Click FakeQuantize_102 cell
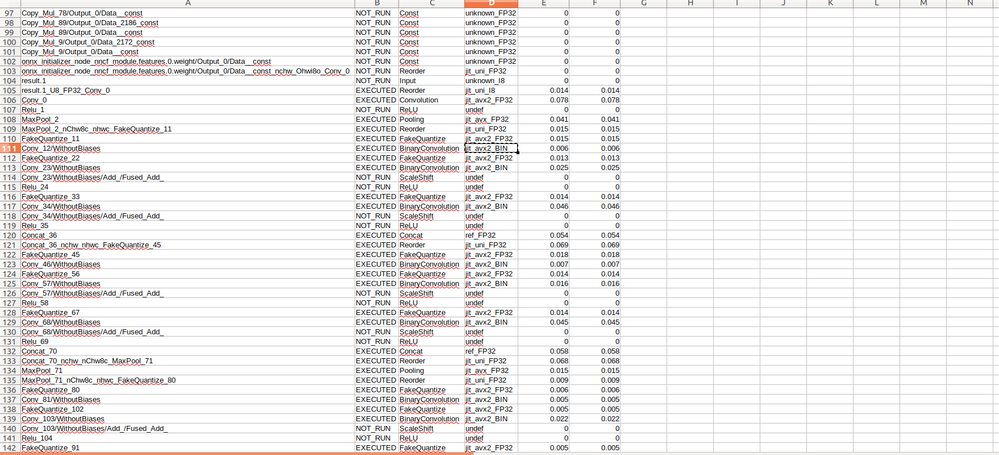 pyautogui.click(x=187, y=409)
